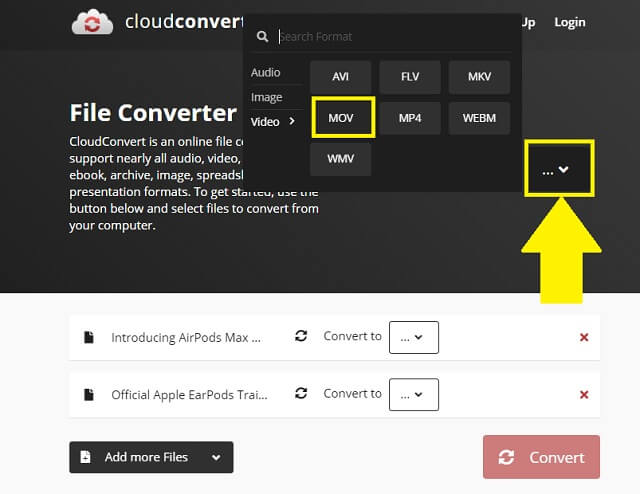Click the File Converter heading
Image resolution: width=640 pixels, height=494 pixels.
(153, 113)
